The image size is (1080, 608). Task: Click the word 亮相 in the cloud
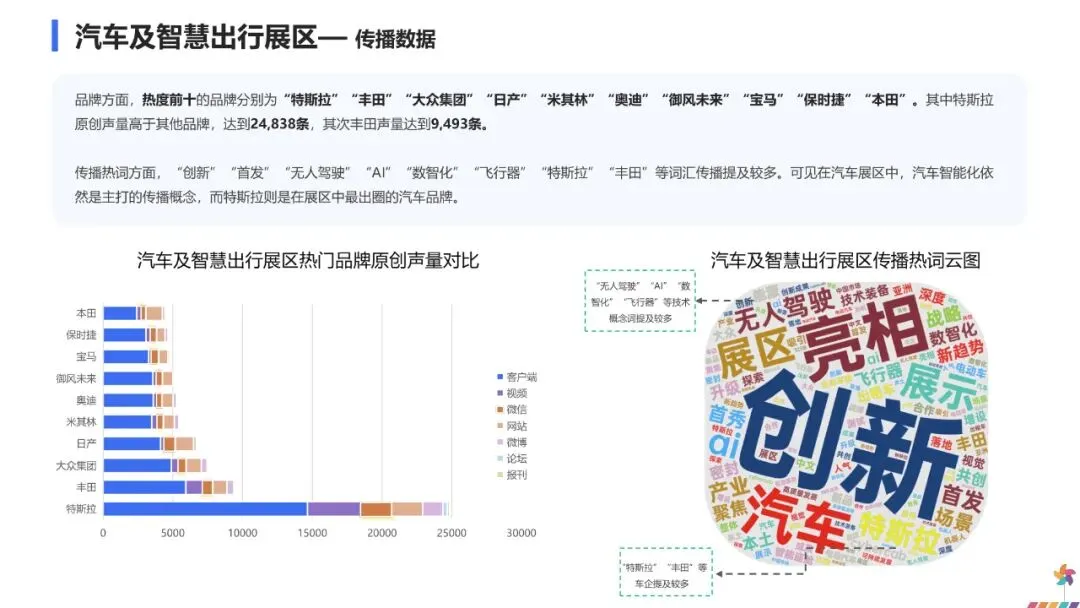[x=864, y=339]
